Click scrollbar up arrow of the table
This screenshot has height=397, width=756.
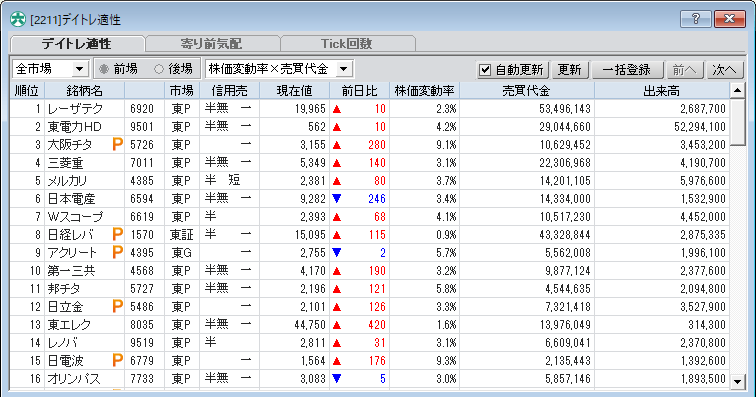point(737,90)
